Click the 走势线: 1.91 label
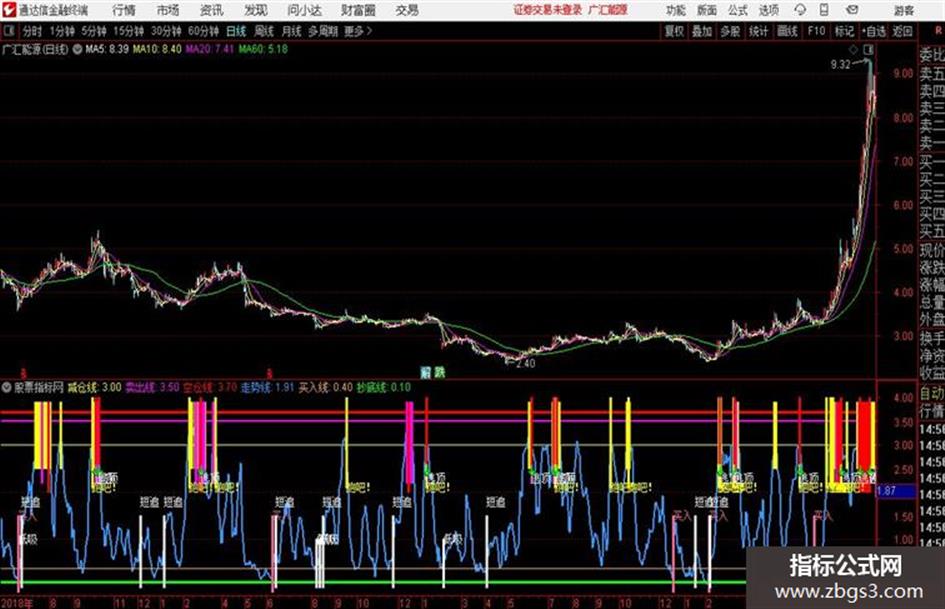Viewport: 945px width, 609px height. click(268, 388)
